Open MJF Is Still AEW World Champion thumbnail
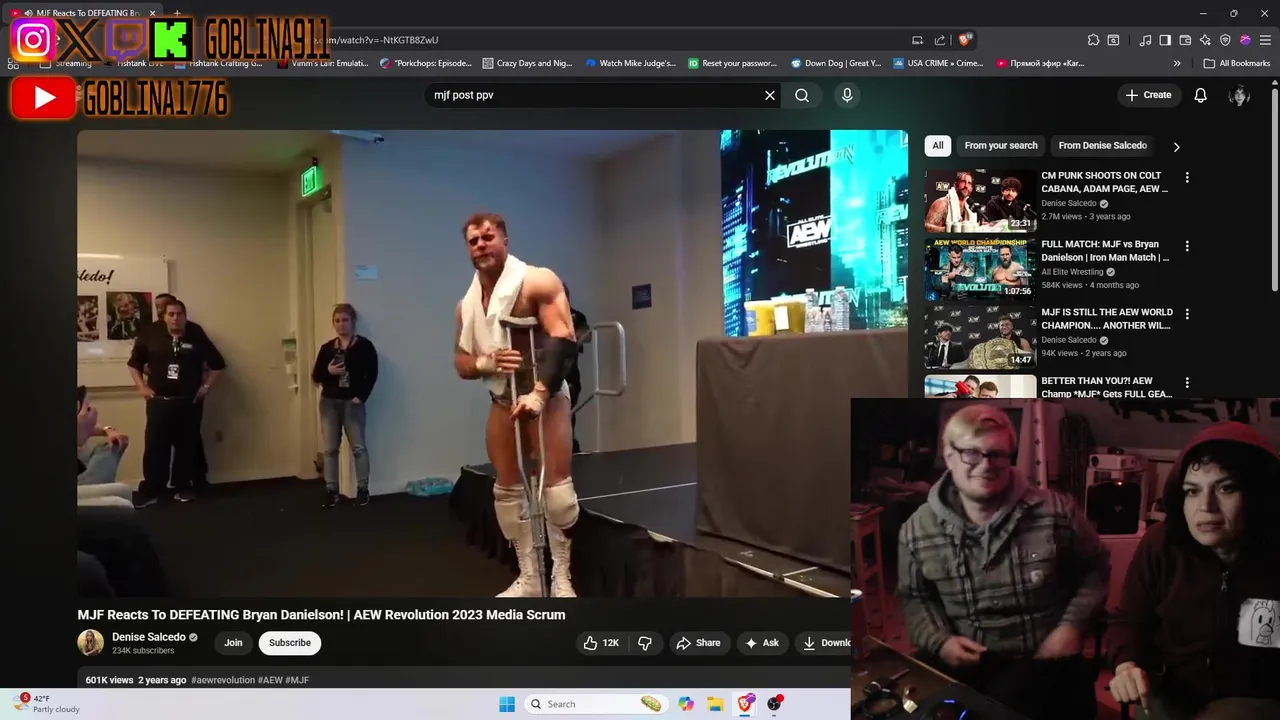 (x=980, y=336)
